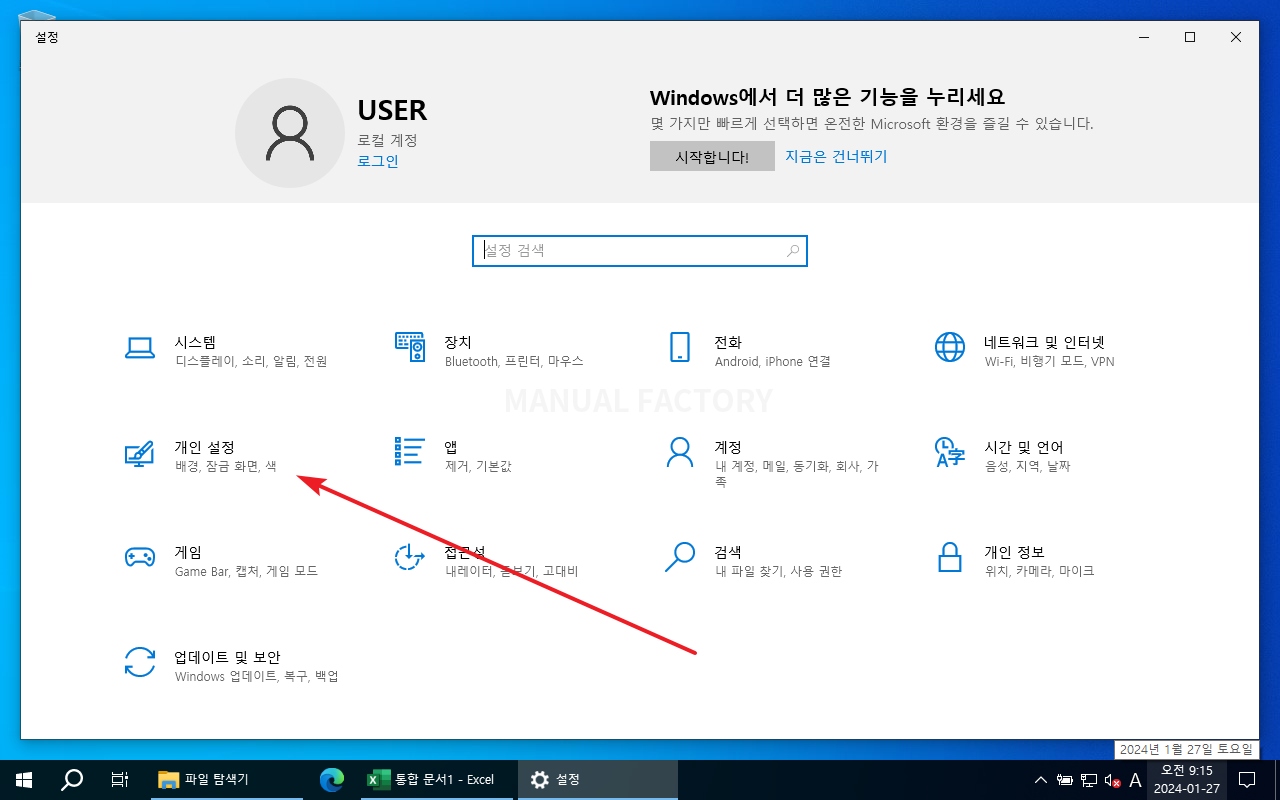Select the 시스템 category title
Screen dimensions: 1280x800
195,342
